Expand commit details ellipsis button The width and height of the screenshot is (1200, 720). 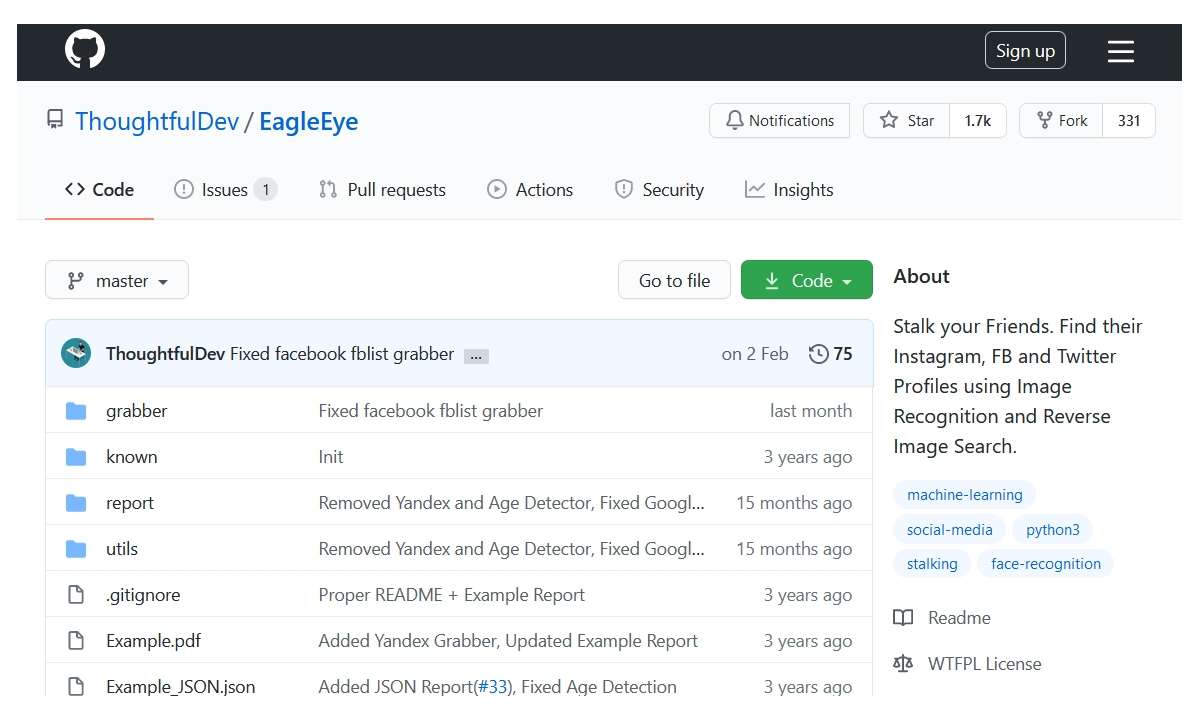coord(476,356)
